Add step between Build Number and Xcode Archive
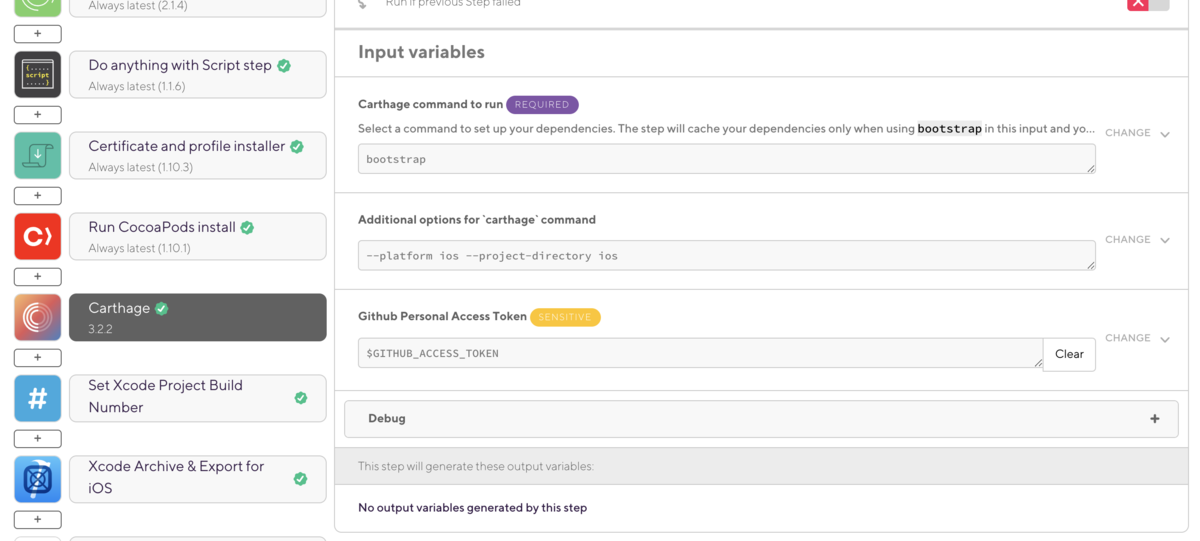Viewport: 1200px width, 541px height. (38, 439)
